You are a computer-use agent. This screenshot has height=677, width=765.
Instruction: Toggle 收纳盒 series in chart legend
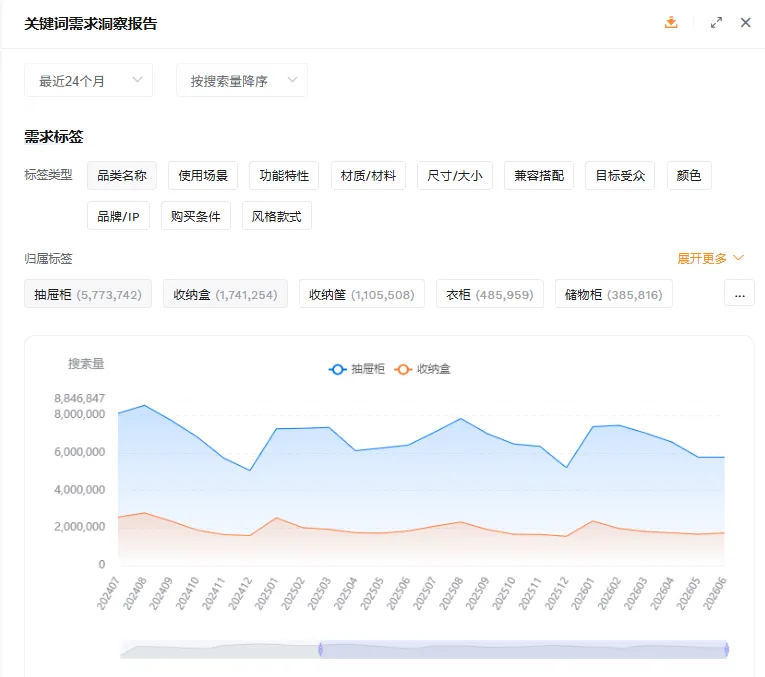tap(423, 369)
